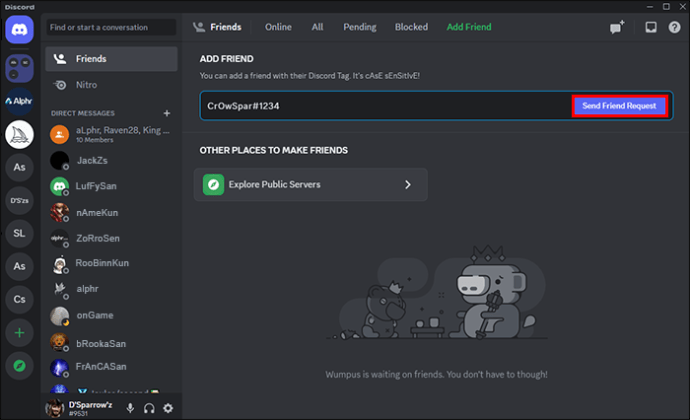
Task: Click the Friends heading in top bar
Action: pos(226,27)
